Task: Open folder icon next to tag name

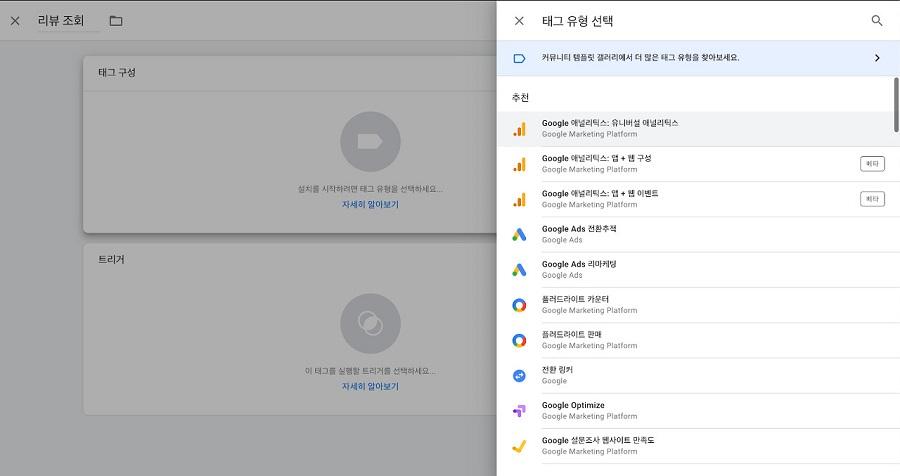Action: [x=116, y=21]
